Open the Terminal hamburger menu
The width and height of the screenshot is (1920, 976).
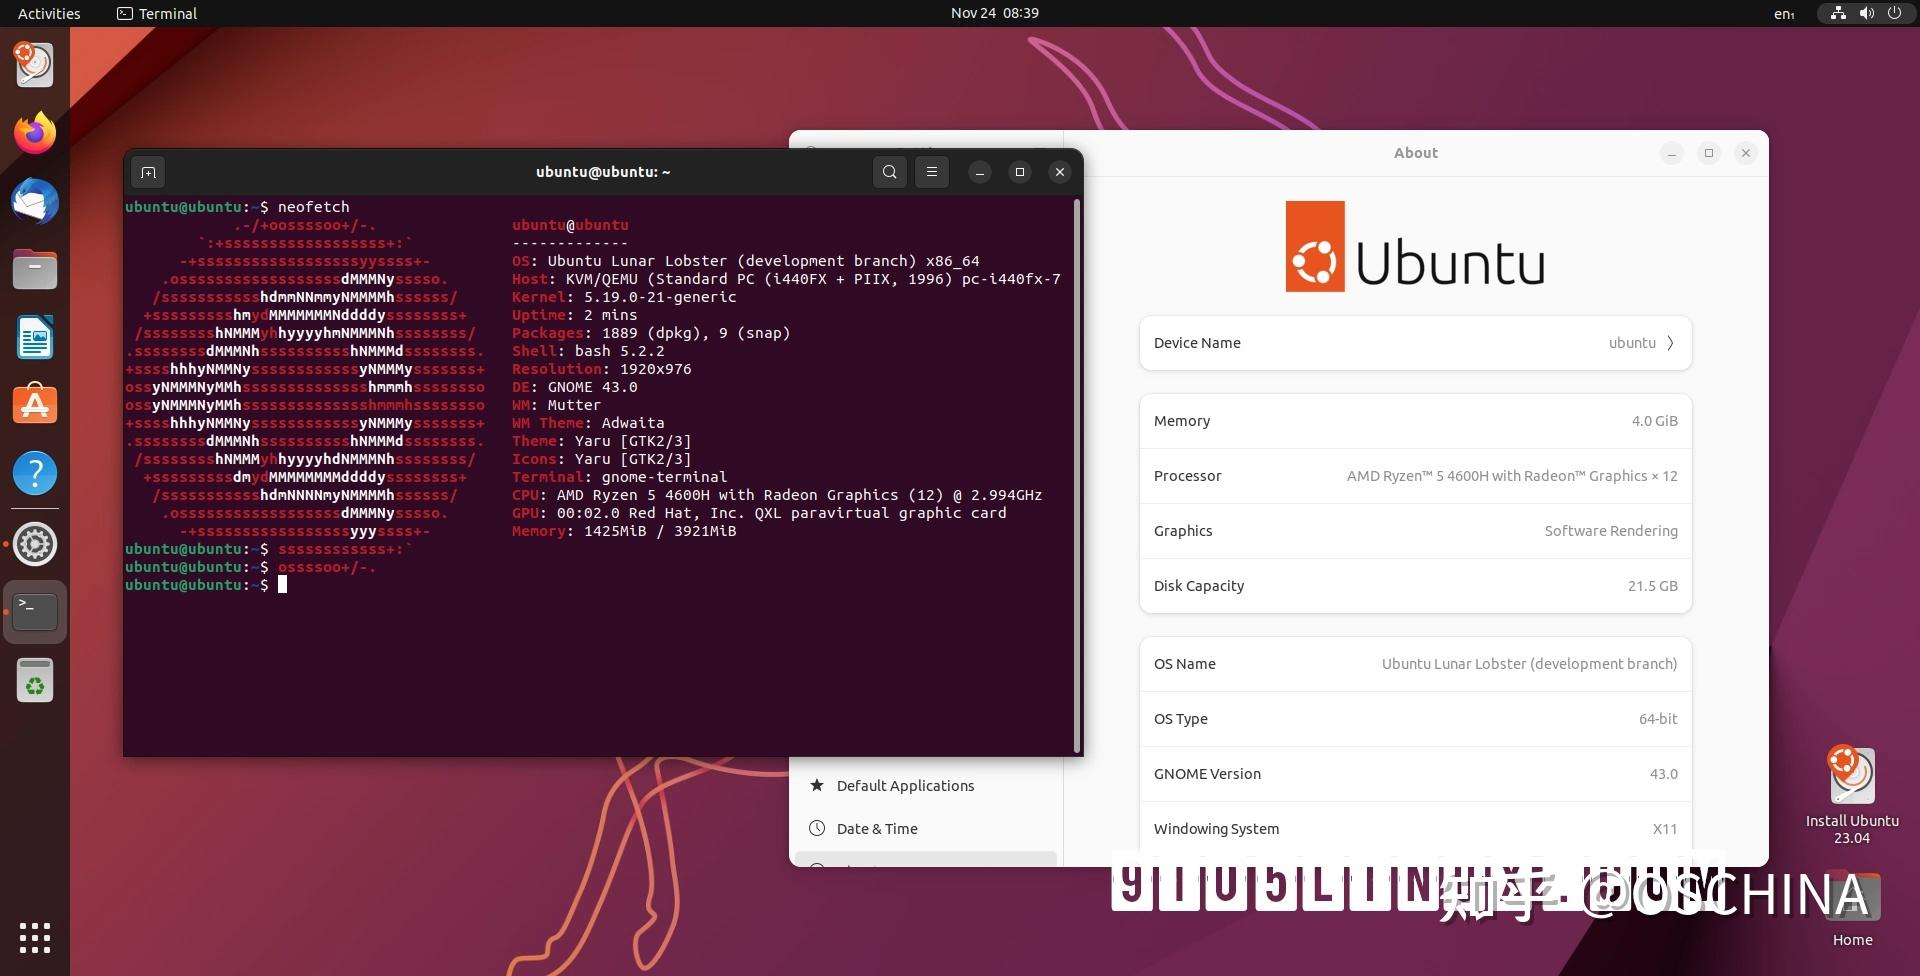pyautogui.click(x=931, y=171)
